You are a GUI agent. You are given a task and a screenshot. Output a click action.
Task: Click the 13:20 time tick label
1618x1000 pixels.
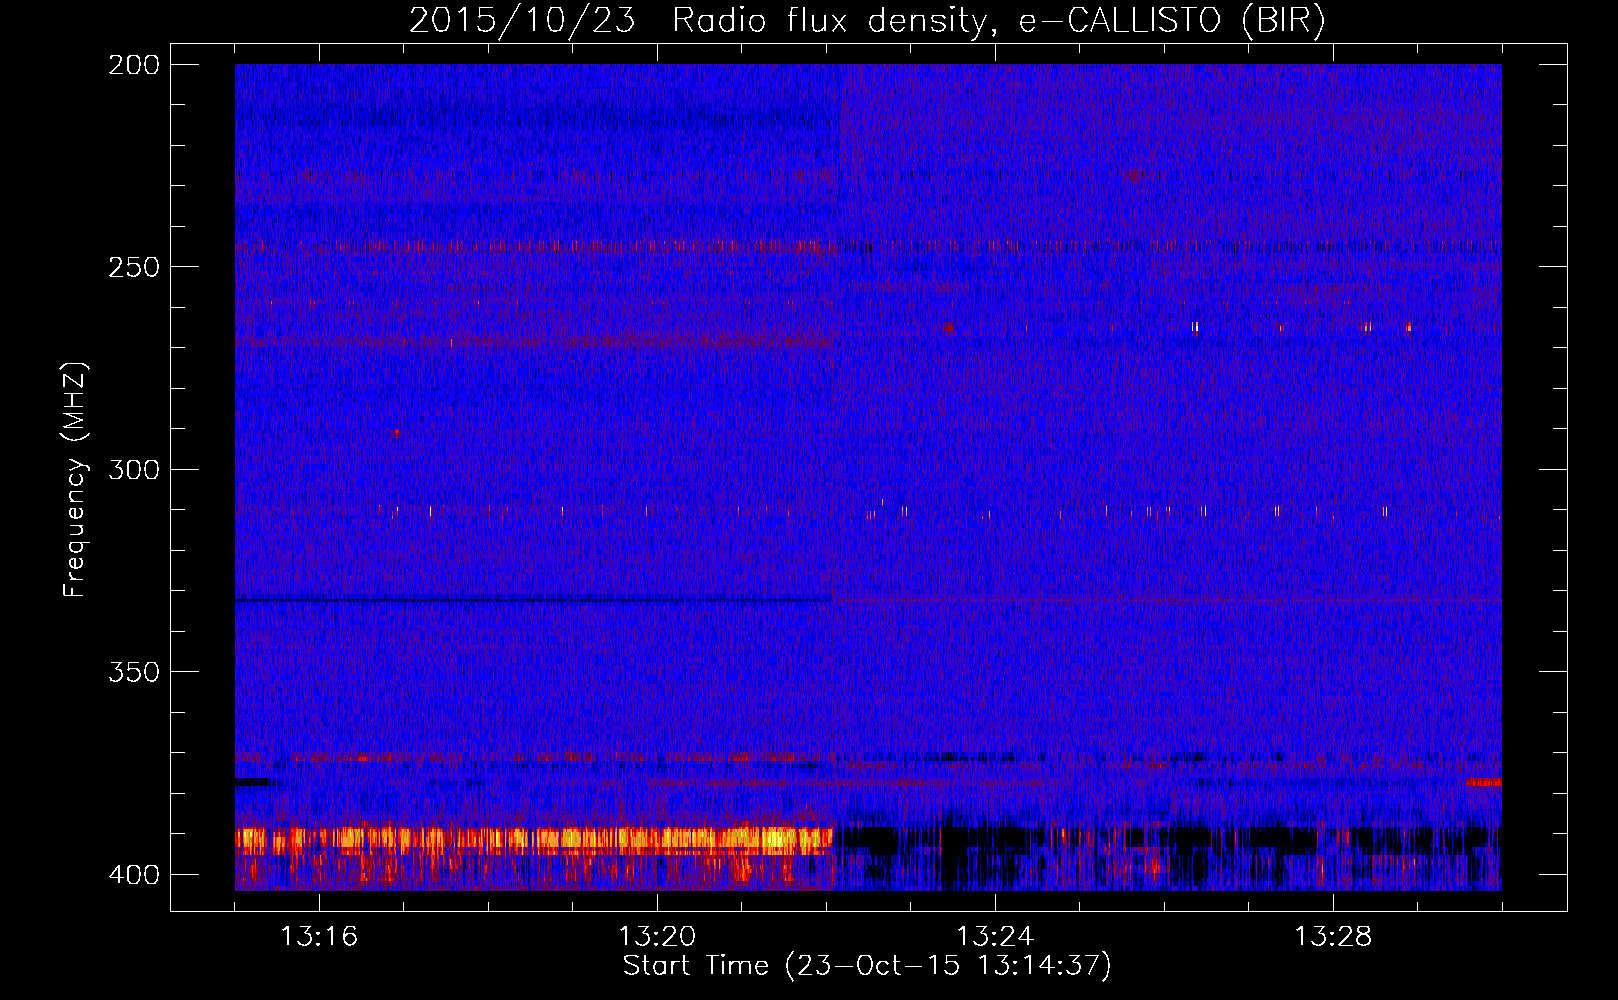(657, 937)
